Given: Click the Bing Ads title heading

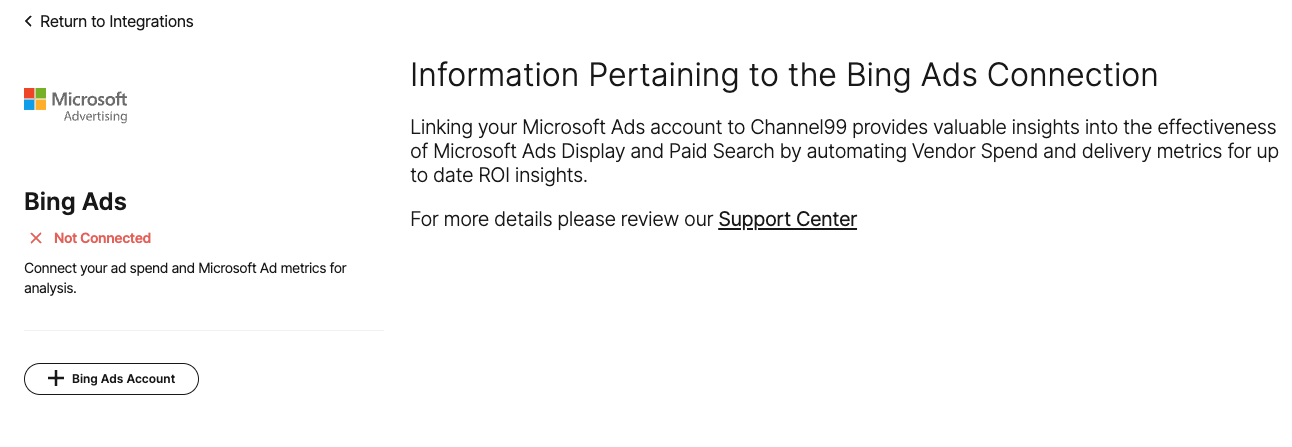Looking at the screenshot, I should point(75,201).
